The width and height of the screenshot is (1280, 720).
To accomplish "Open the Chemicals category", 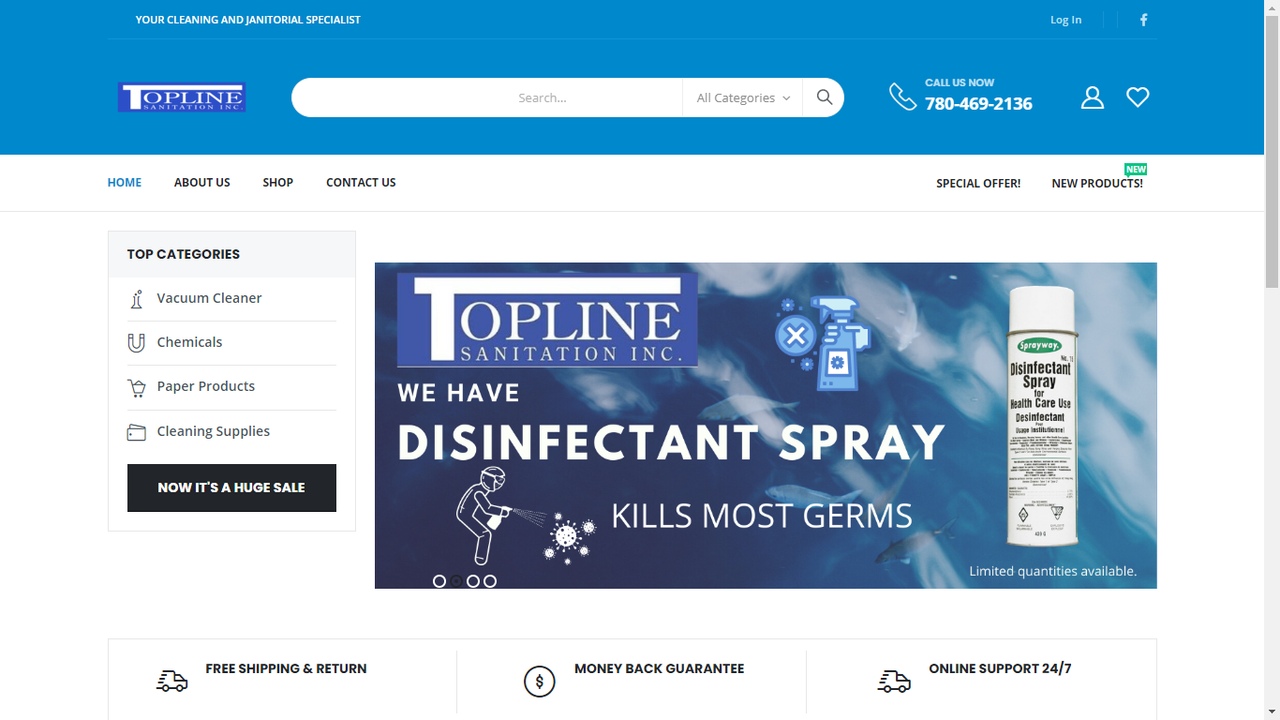I will 190,342.
